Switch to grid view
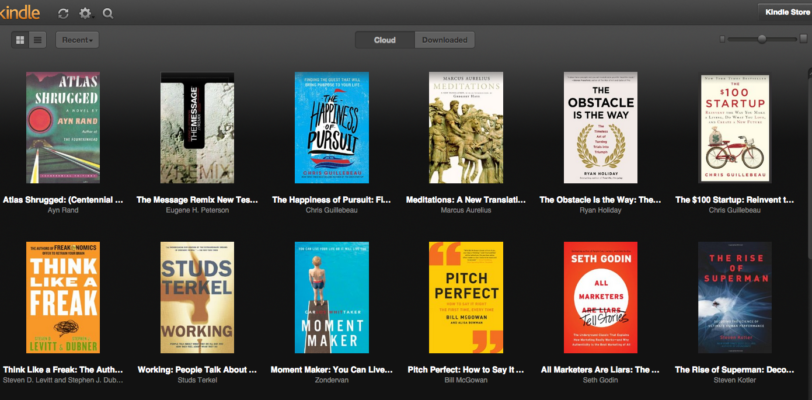Screen dimensions: 812x400 [20, 40]
